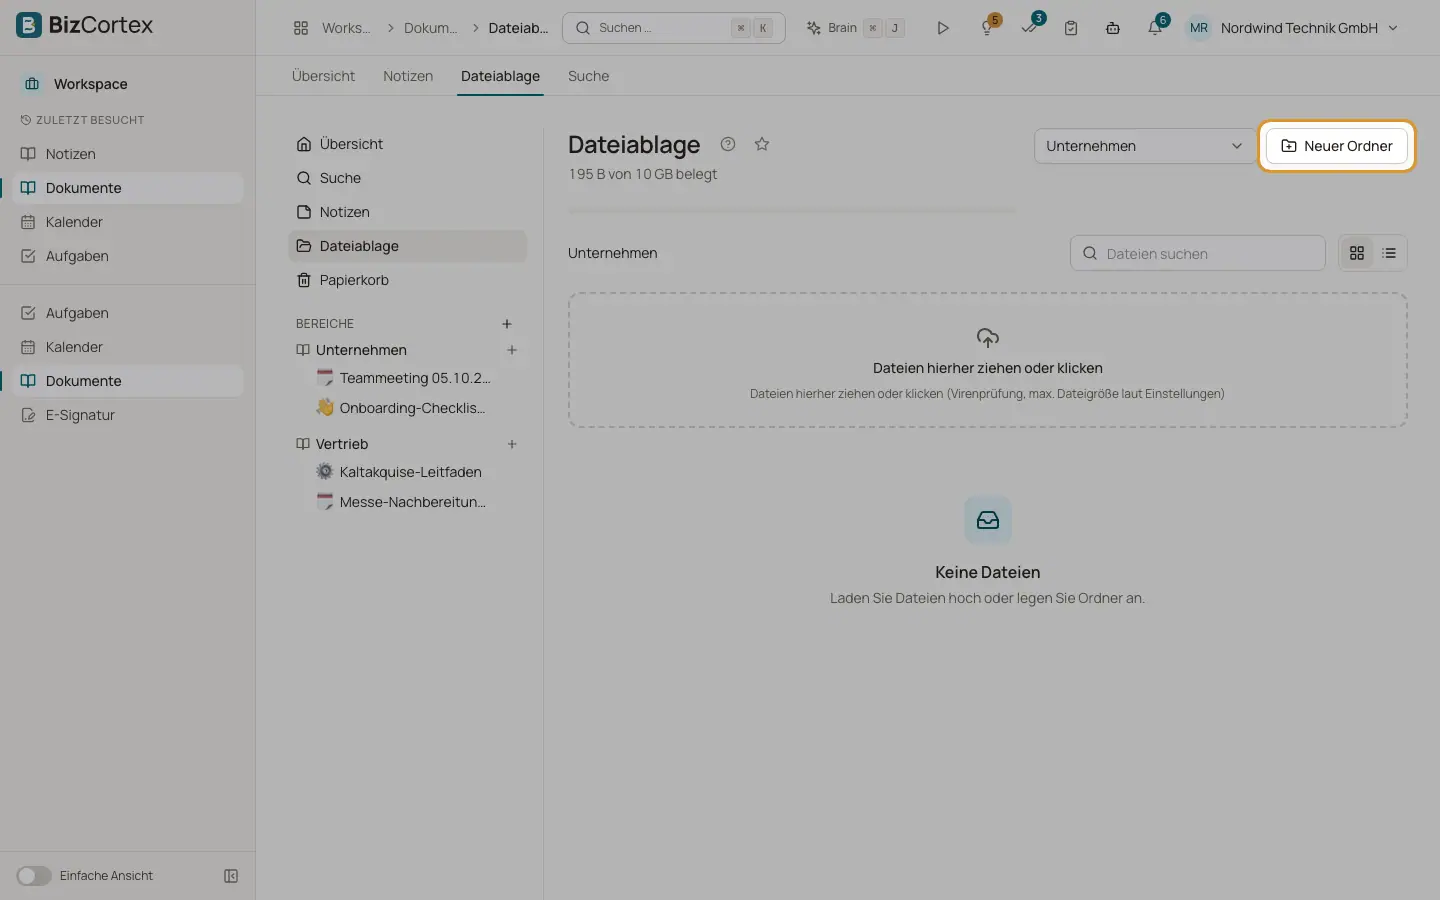This screenshot has height=900, width=1440.
Task: Open the robot assistant icon
Action: (x=1113, y=28)
